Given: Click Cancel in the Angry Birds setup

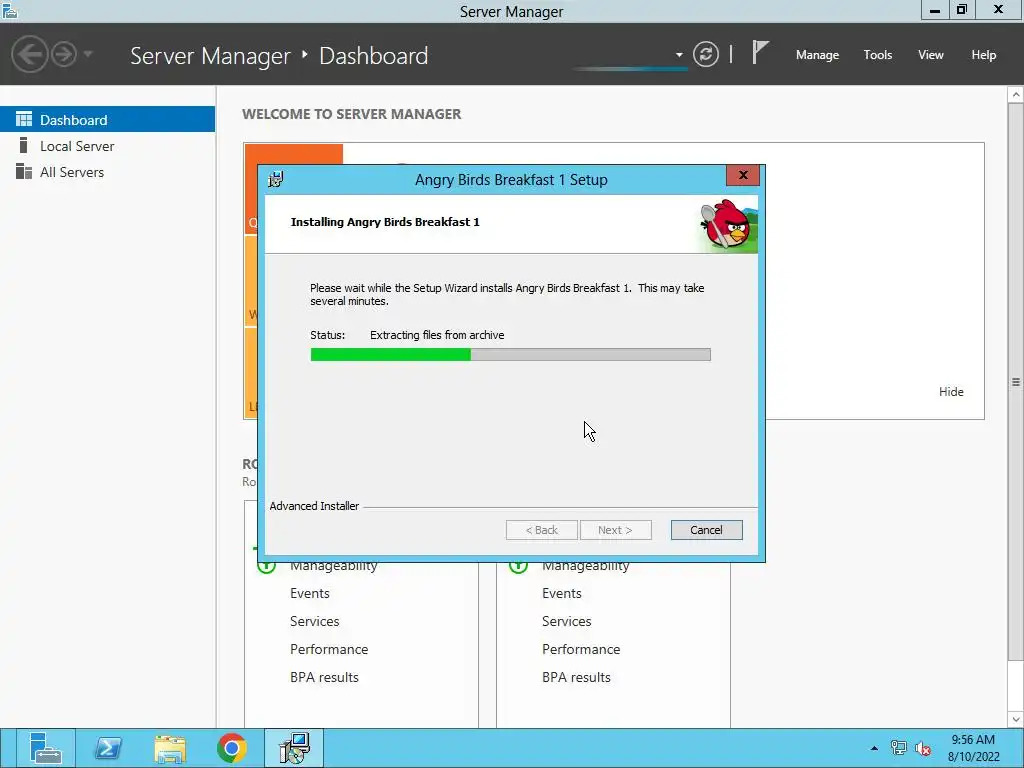Looking at the screenshot, I should (706, 530).
